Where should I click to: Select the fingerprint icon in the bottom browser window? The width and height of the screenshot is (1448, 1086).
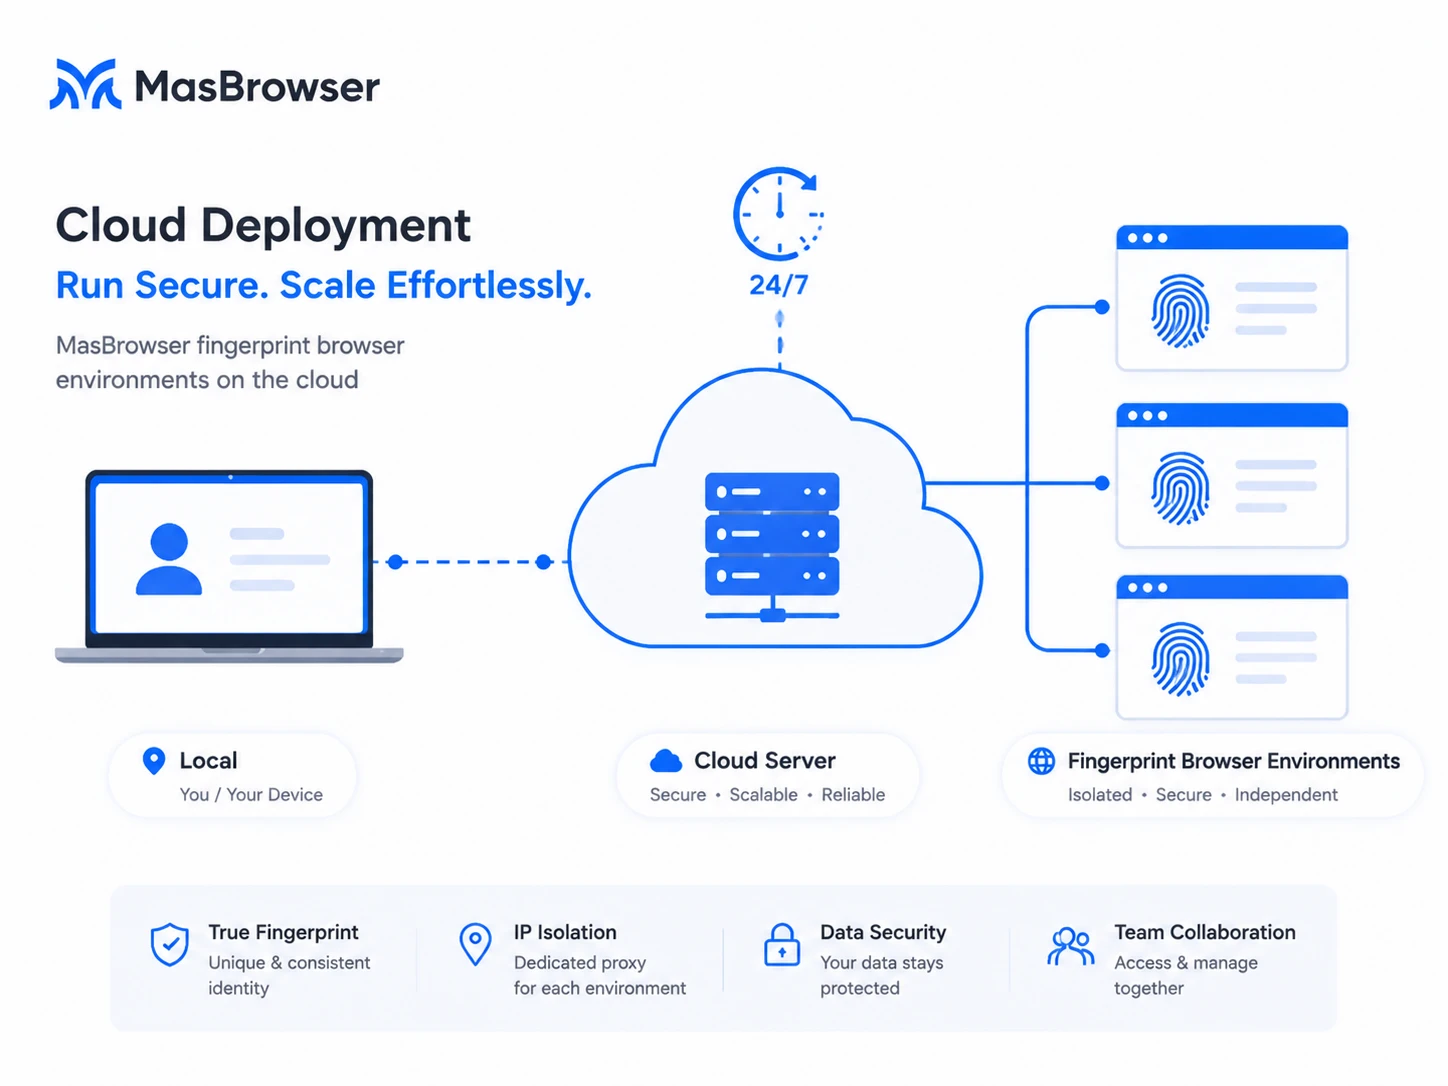tap(1180, 660)
